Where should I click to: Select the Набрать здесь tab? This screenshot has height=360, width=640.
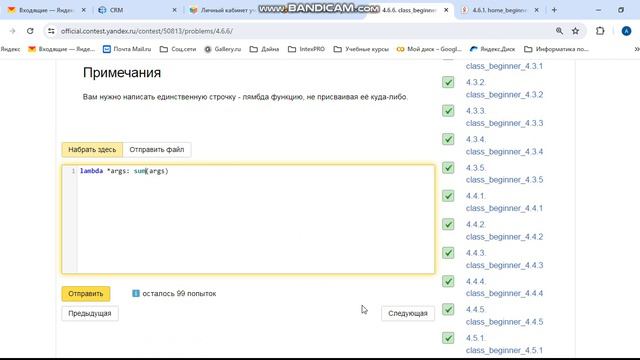tap(92, 150)
